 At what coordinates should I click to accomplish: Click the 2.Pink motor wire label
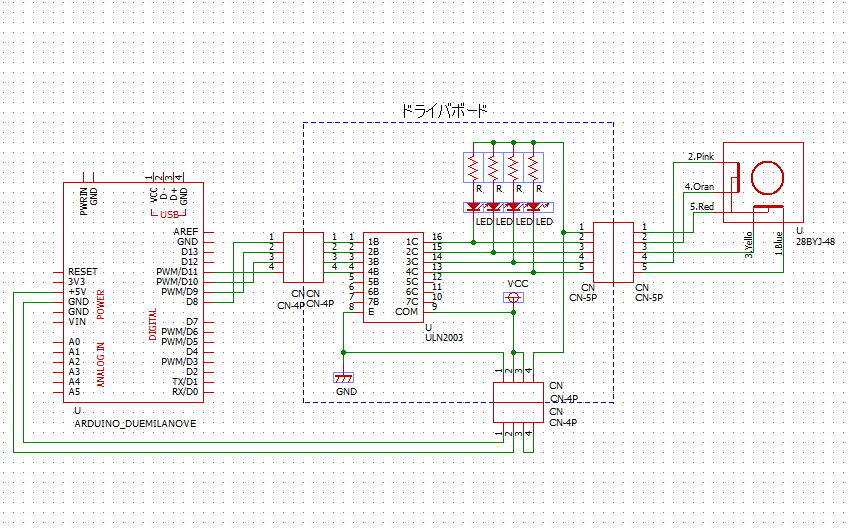(x=700, y=157)
